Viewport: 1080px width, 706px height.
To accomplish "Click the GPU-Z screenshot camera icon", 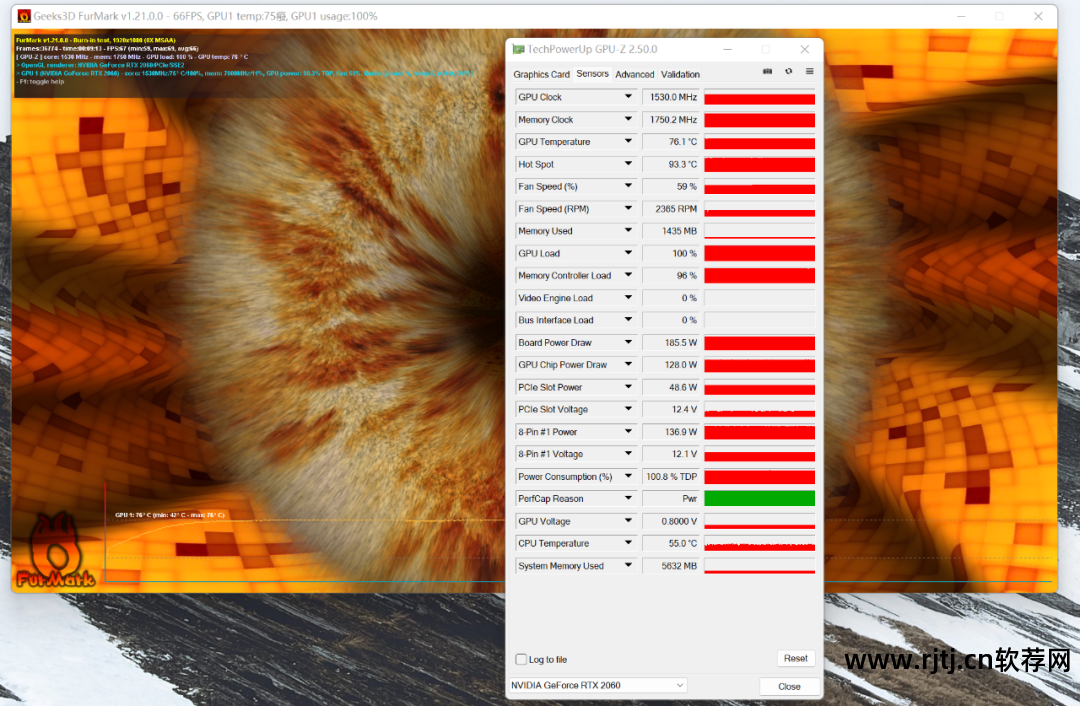I will pos(767,72).
